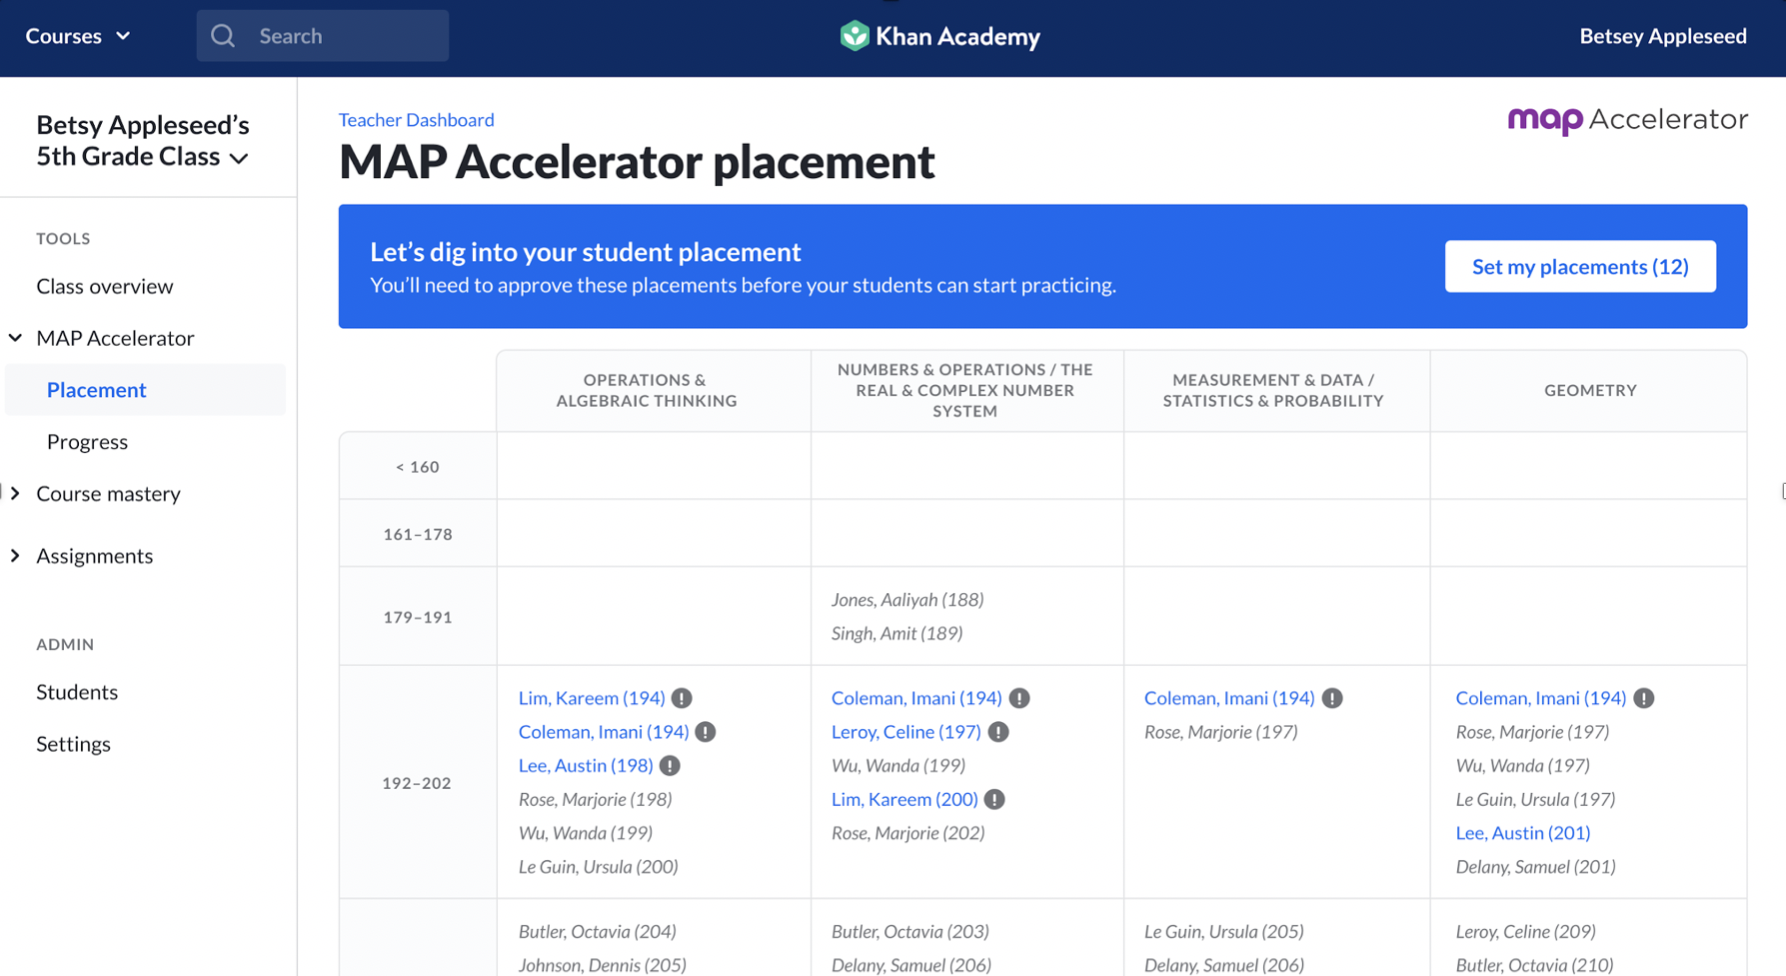Click Coleman, Imani's alert icon in Geometry column
This screenshot has height=976, width=1786.
point(1645,697)
